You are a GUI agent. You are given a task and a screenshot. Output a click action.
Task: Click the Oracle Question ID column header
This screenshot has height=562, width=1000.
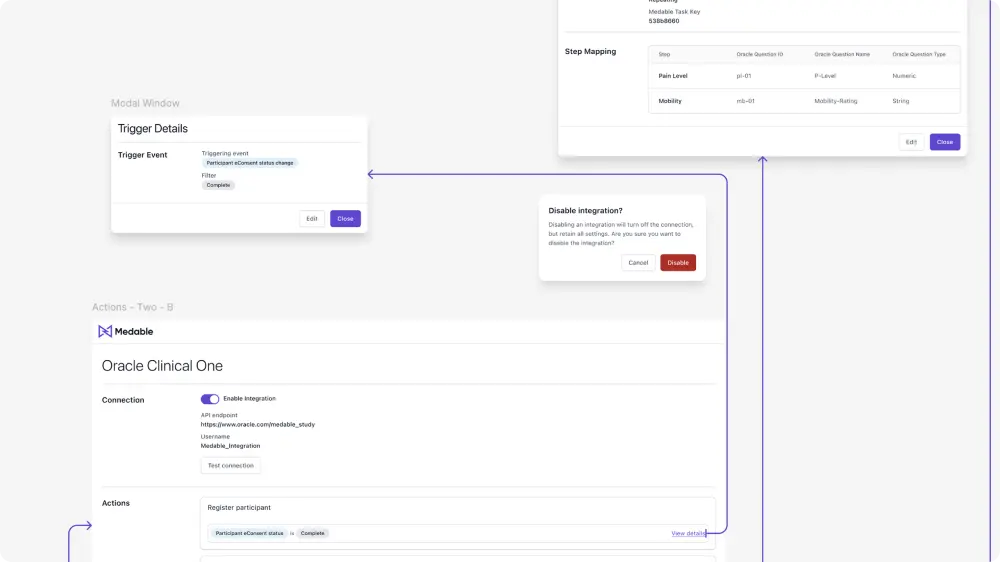pos(760,54)
